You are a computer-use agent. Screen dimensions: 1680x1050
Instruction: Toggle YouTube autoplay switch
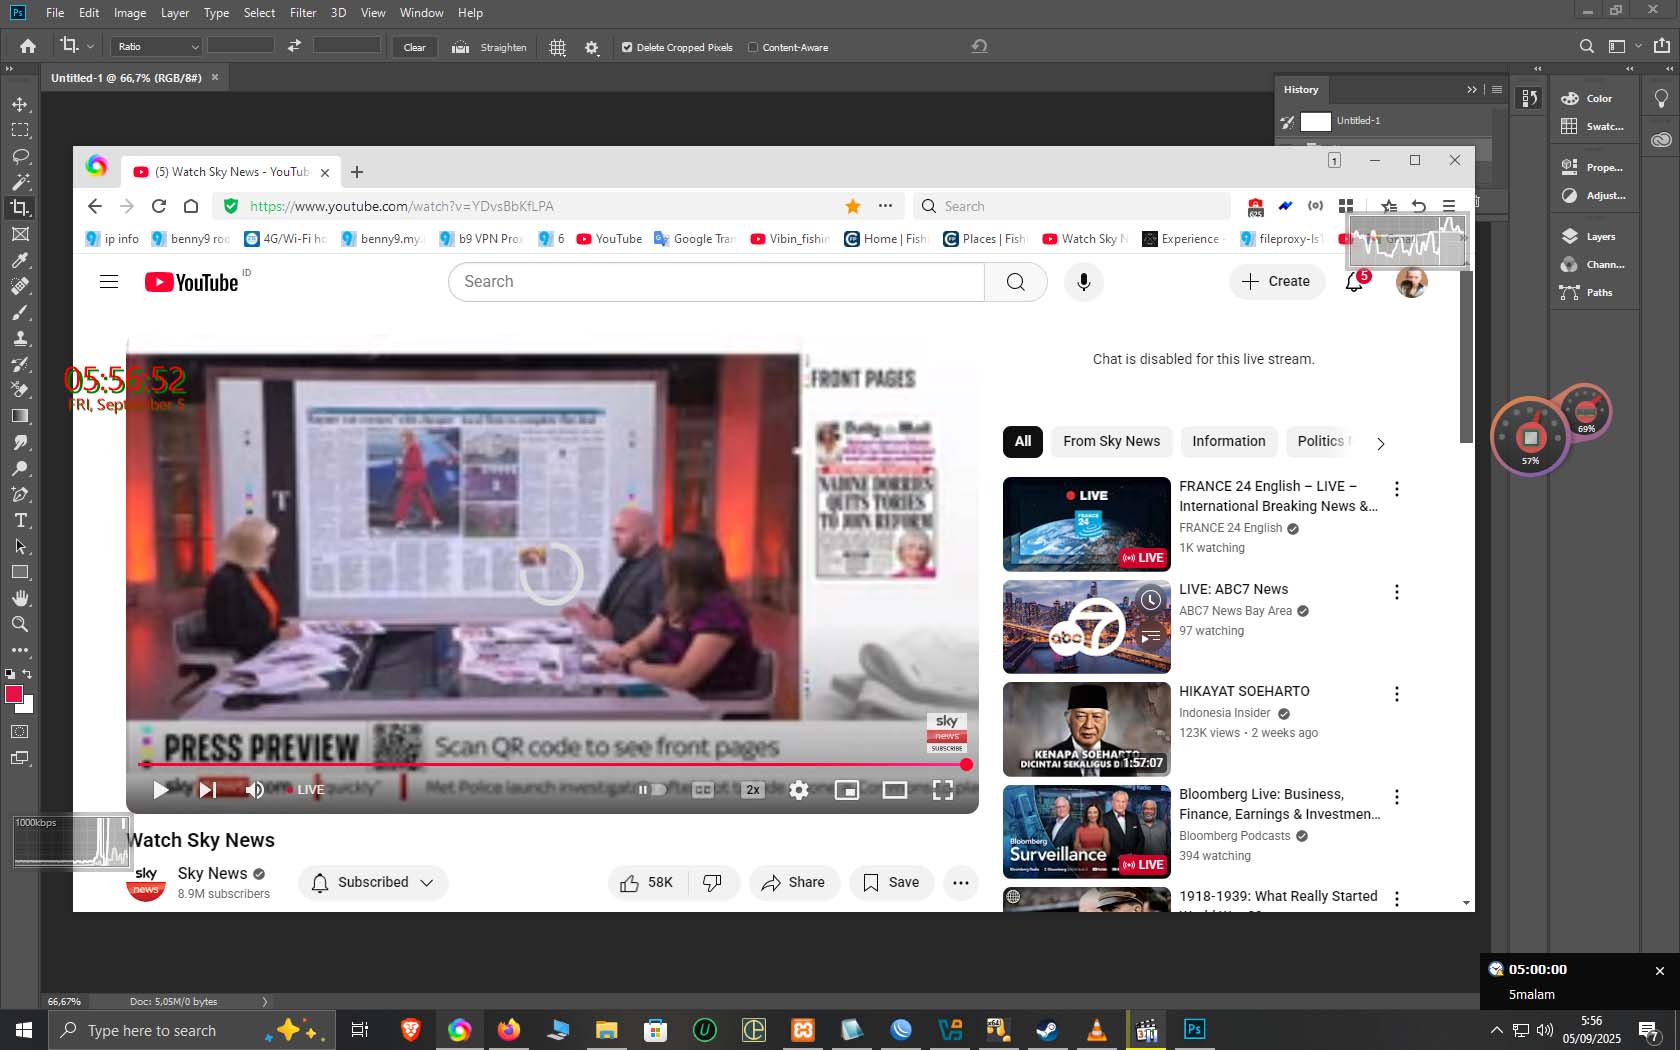pos(652,789)
